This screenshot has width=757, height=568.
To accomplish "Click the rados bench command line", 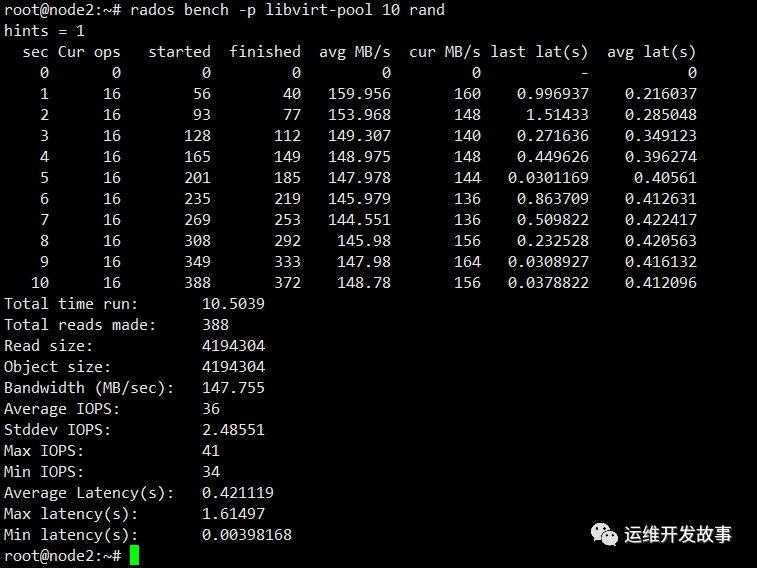I will 224,10.
